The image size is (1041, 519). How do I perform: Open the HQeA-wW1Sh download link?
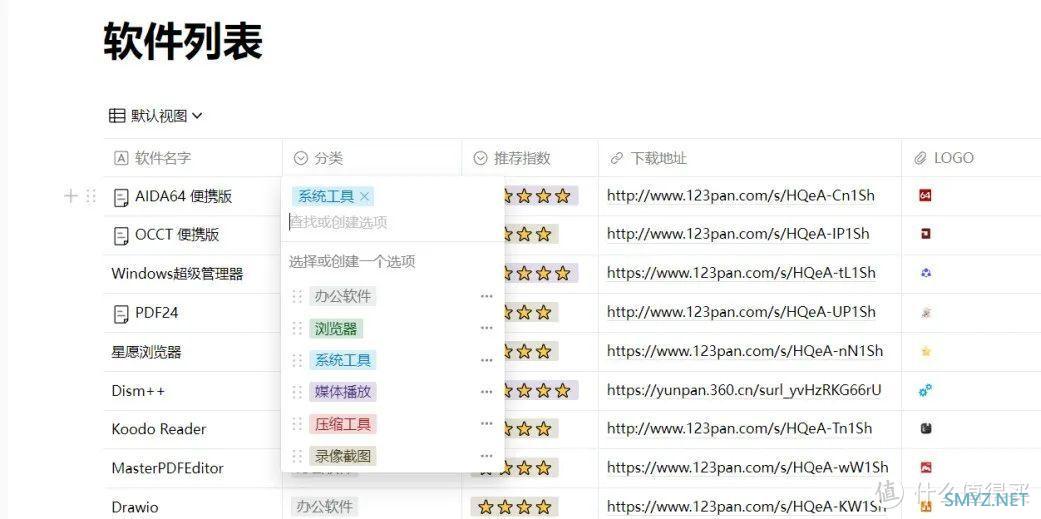coord(748,468)
